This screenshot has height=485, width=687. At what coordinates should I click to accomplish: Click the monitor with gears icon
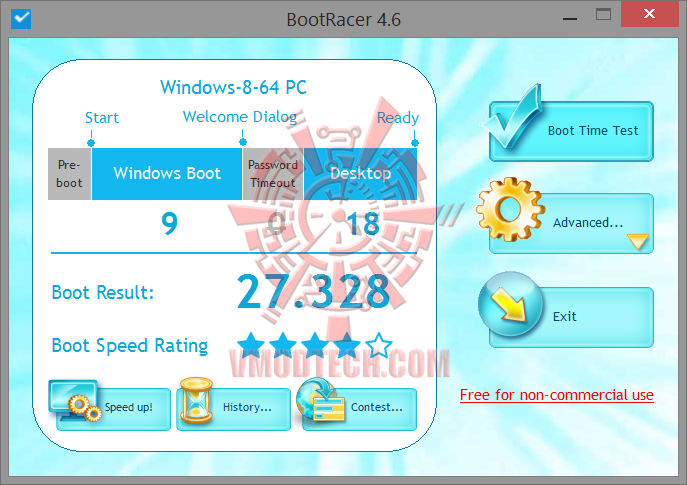click(x=75, y=401)
